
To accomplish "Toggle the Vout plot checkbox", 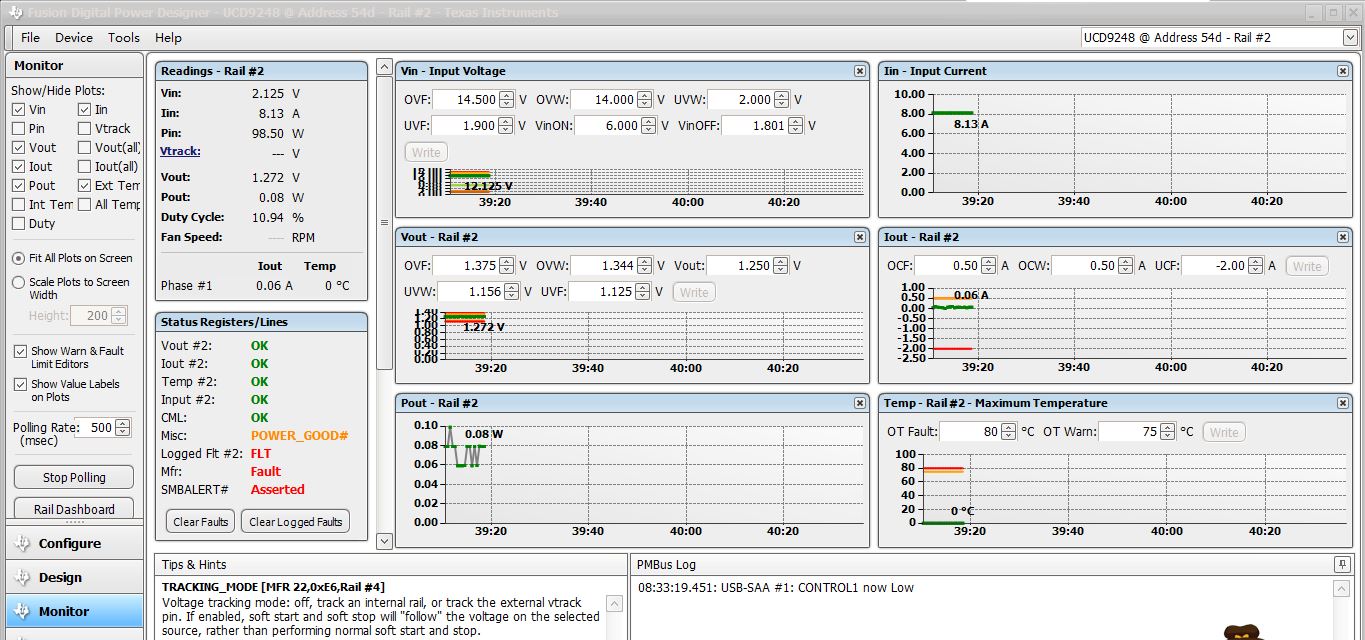I will [x=19, y=147].
